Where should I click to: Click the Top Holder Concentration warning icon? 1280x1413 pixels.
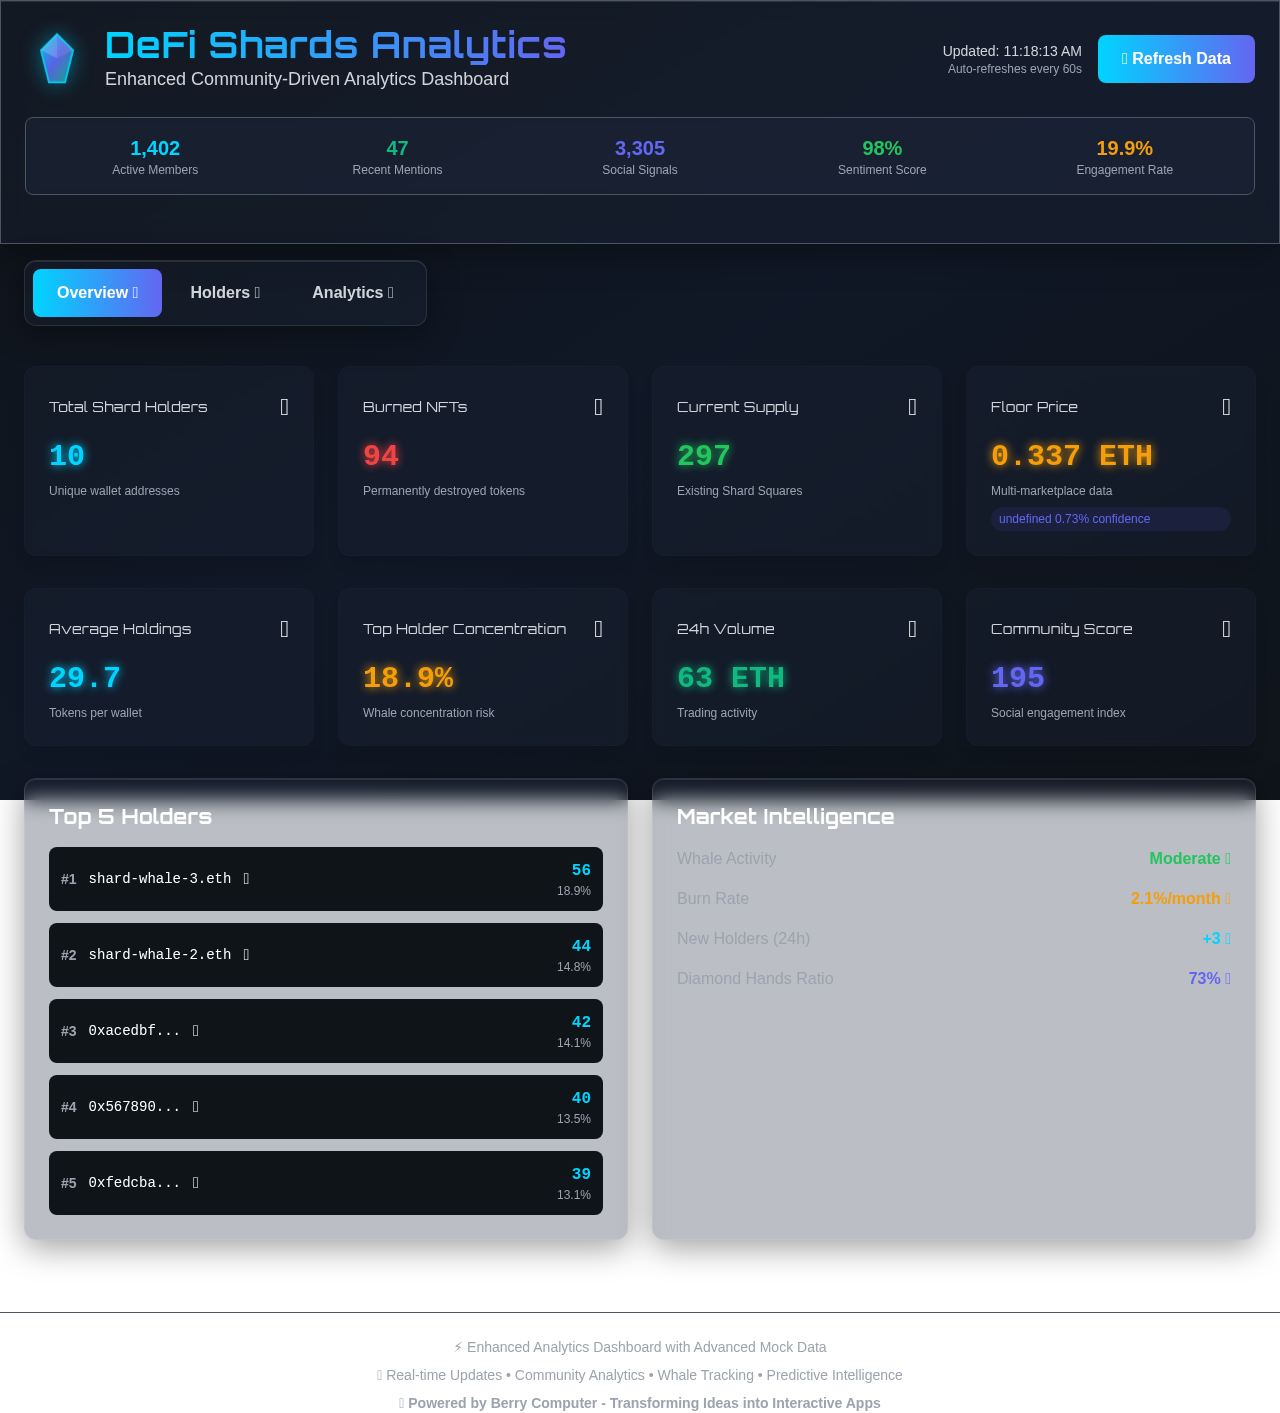point(598,628)
